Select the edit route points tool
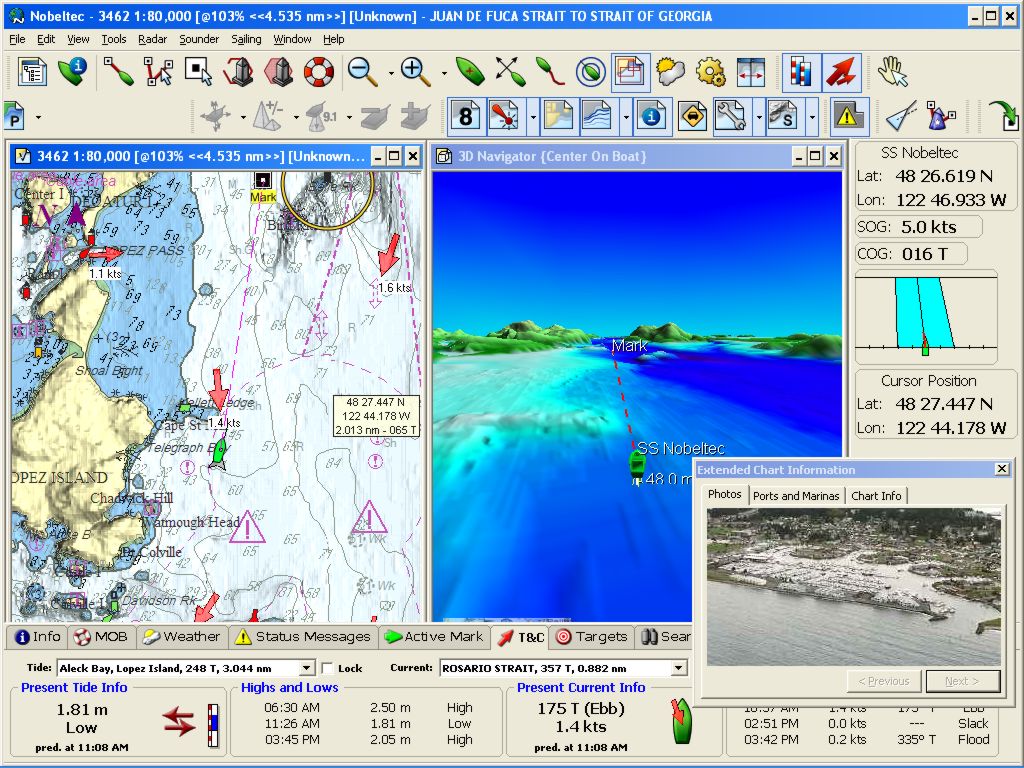 point(159,72)
